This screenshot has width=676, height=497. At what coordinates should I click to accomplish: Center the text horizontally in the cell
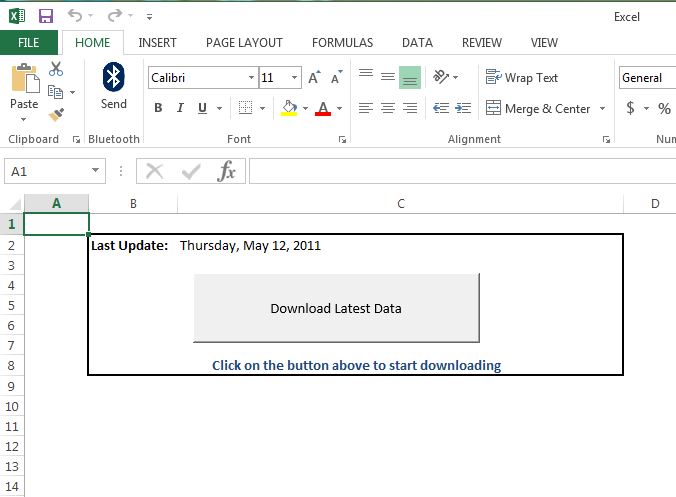point(387,108)
